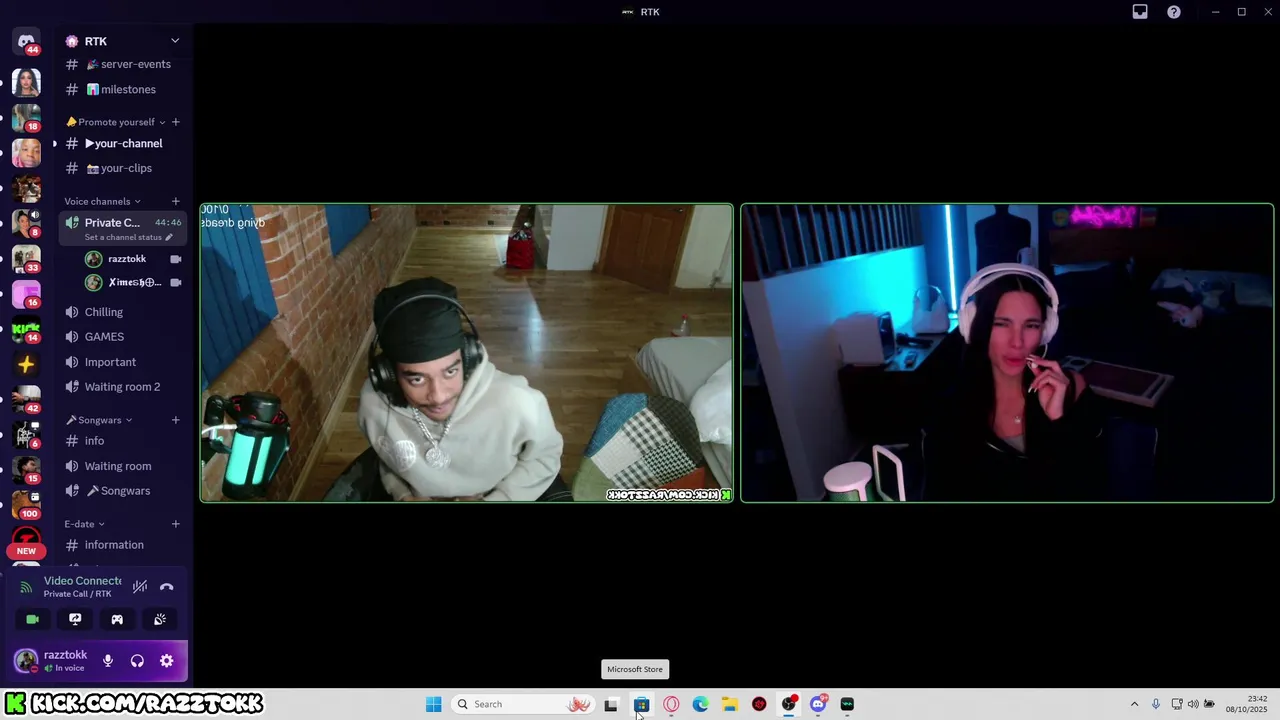The image size is (1280, 720).
Task: Open Microsoft Store from taskbar
Action: click(641, 704)
